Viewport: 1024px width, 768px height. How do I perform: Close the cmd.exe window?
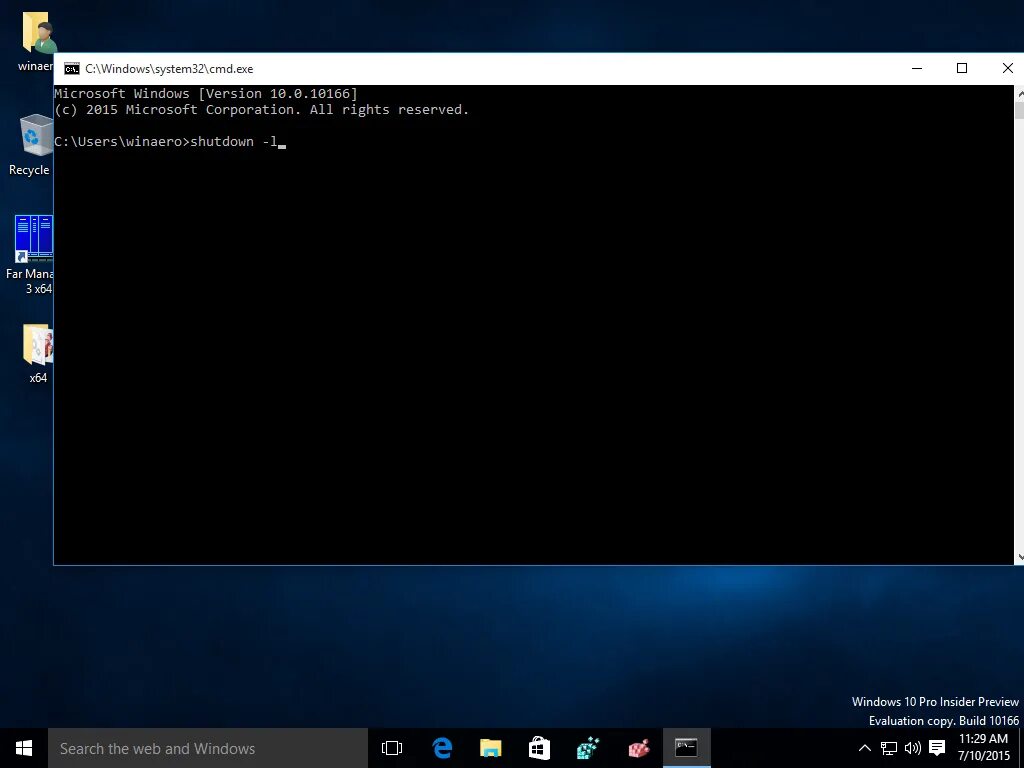pyautogui.click(x=1006, y=69)
